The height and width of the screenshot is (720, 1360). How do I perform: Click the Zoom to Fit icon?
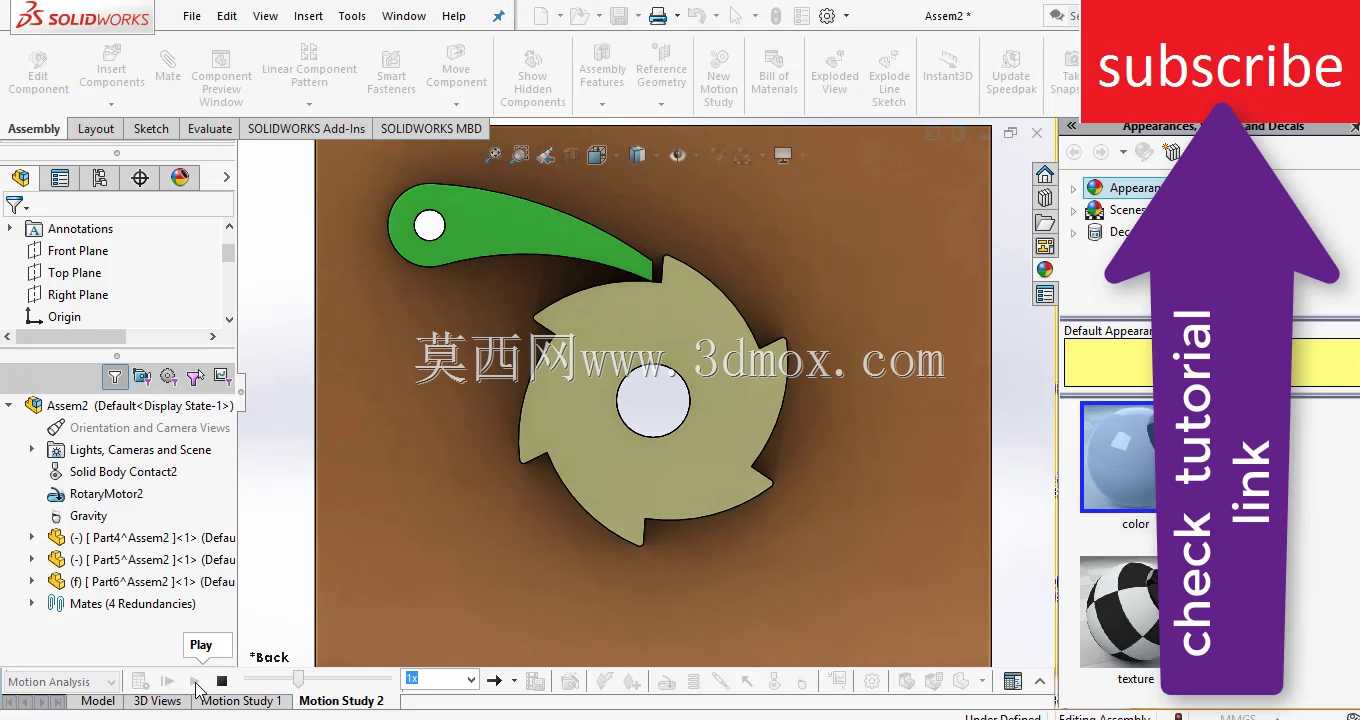tap(493, 155)
